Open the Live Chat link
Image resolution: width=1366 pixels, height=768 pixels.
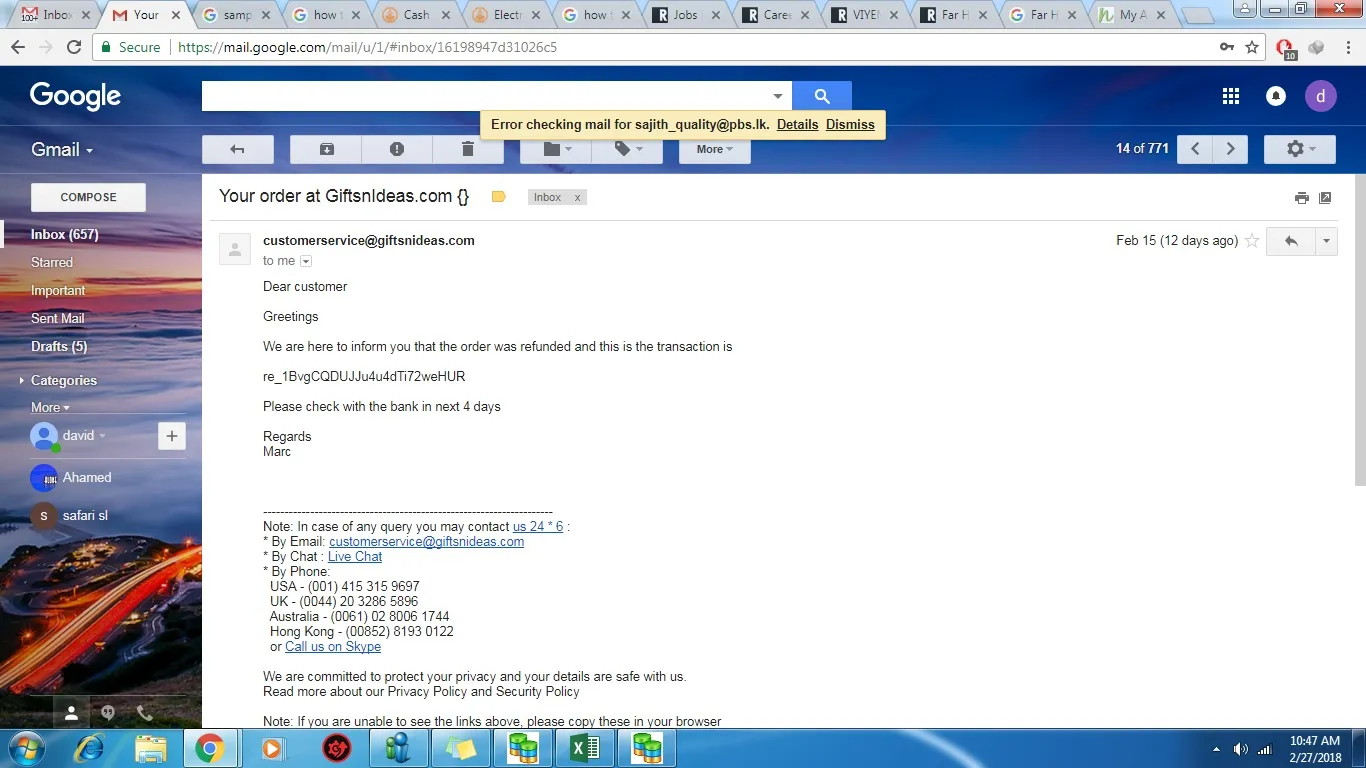point(355,556)
